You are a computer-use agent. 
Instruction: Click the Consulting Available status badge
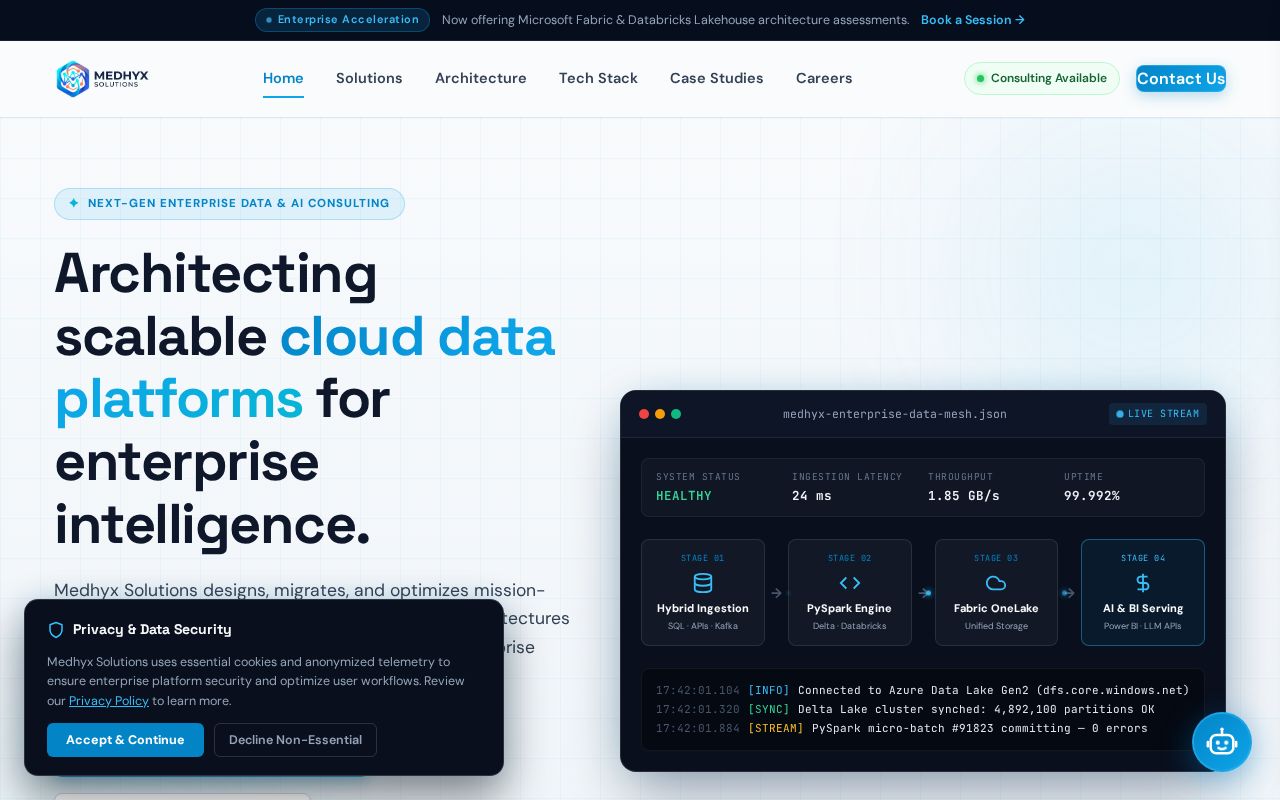click(x=1042, y=79)
